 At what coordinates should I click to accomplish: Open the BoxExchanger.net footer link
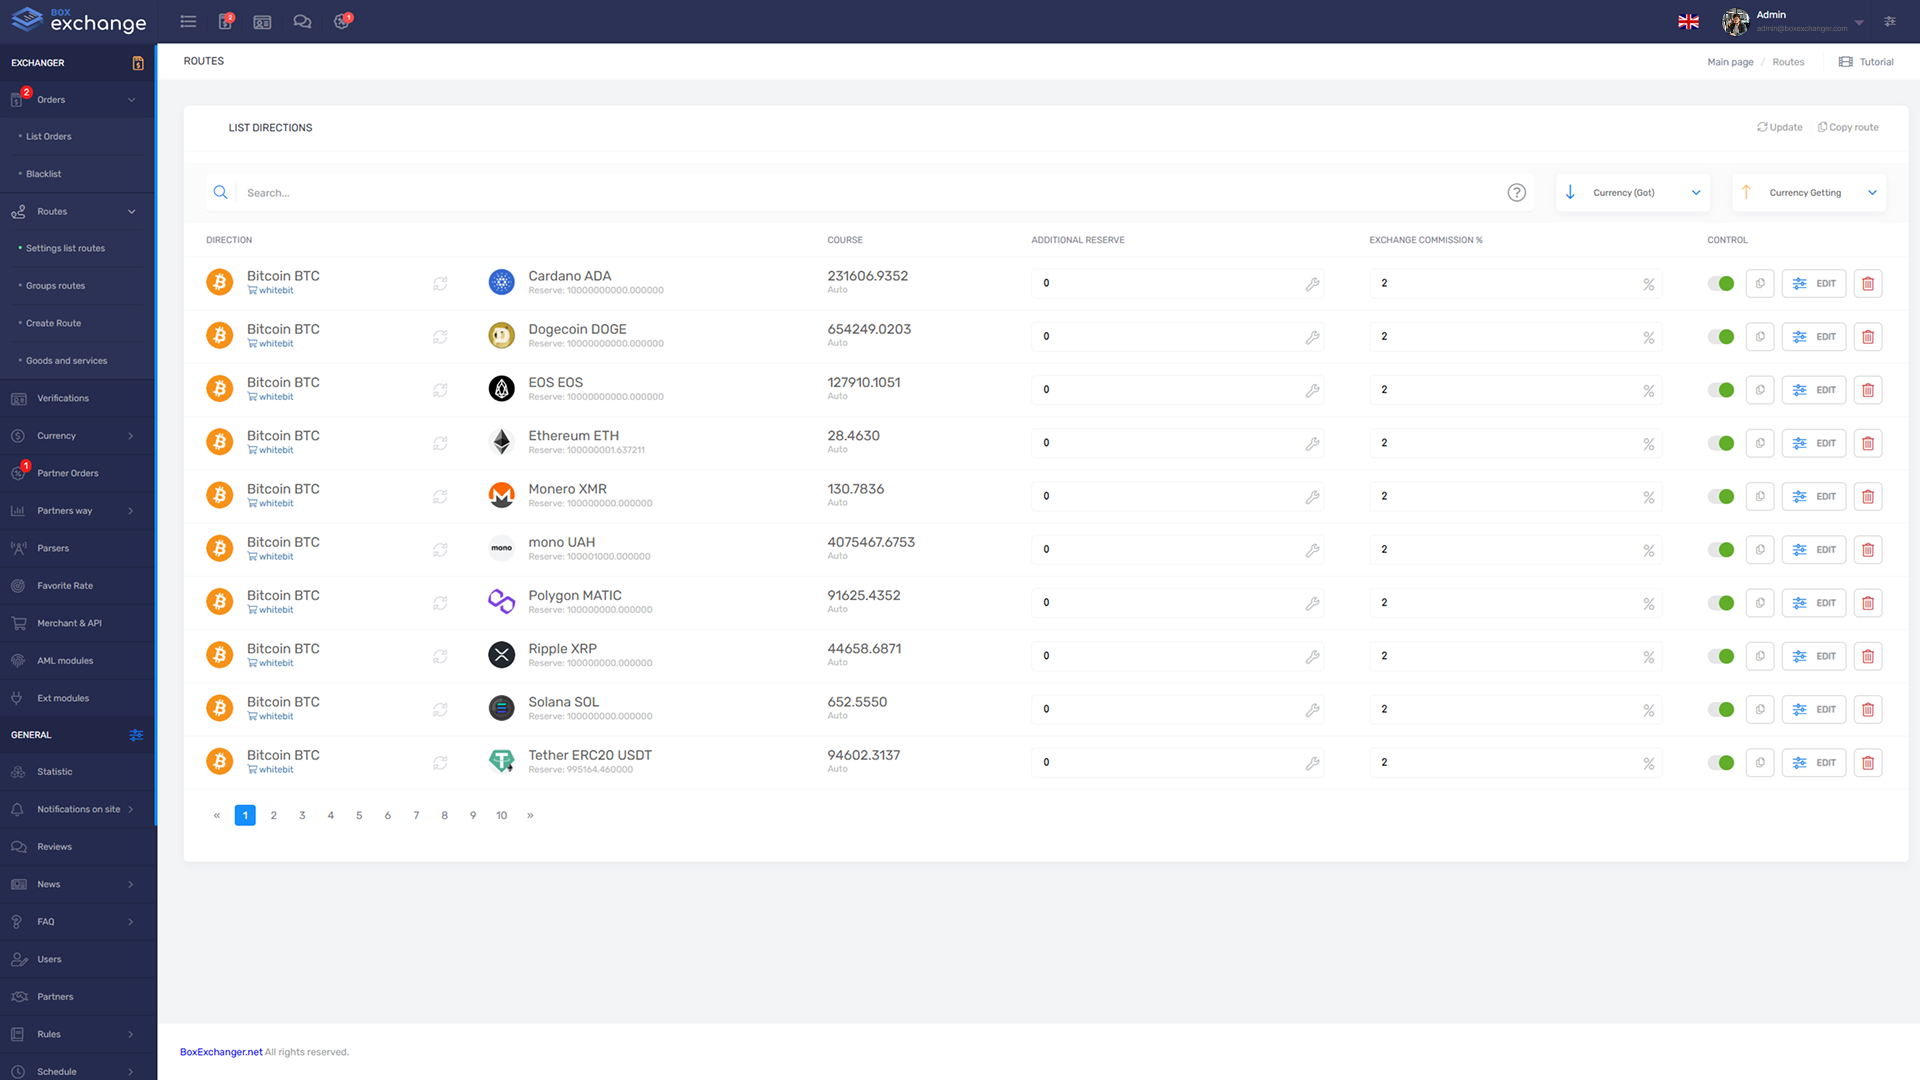[x=221, y=1051]
